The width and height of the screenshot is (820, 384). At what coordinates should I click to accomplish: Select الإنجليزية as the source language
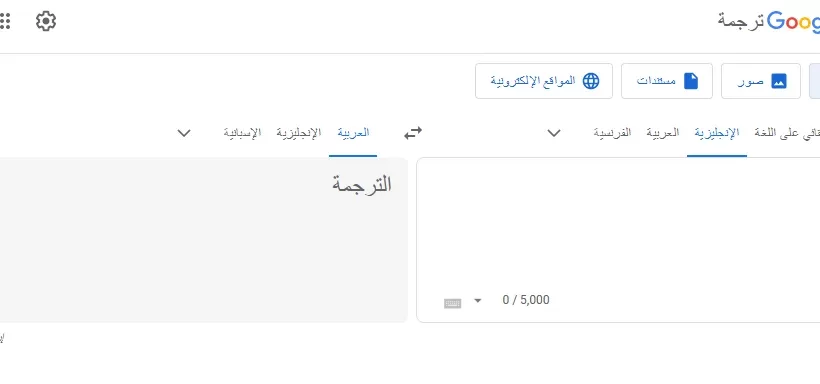point(717,133)
